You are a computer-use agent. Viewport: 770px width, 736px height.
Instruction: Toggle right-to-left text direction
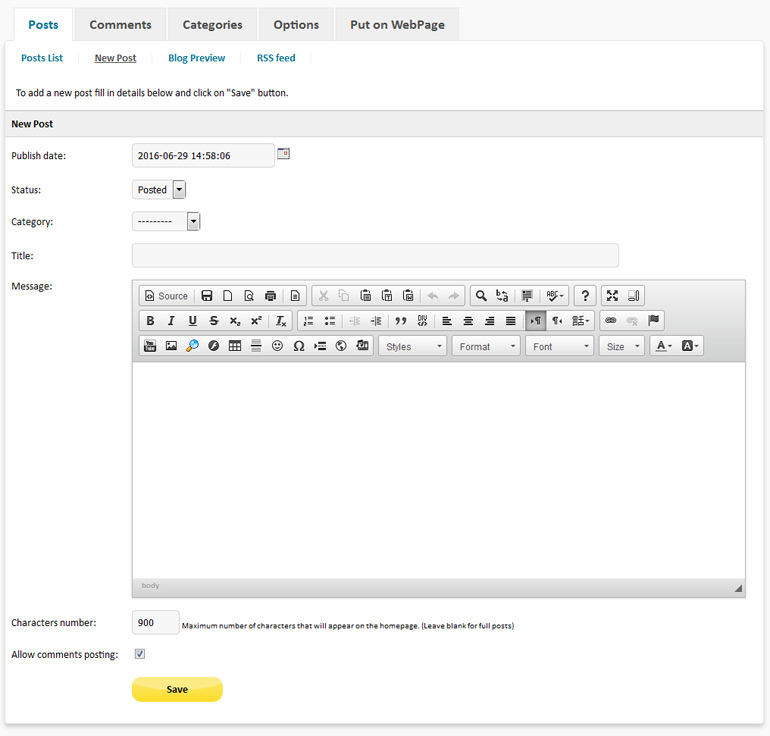tap(557, 321)
